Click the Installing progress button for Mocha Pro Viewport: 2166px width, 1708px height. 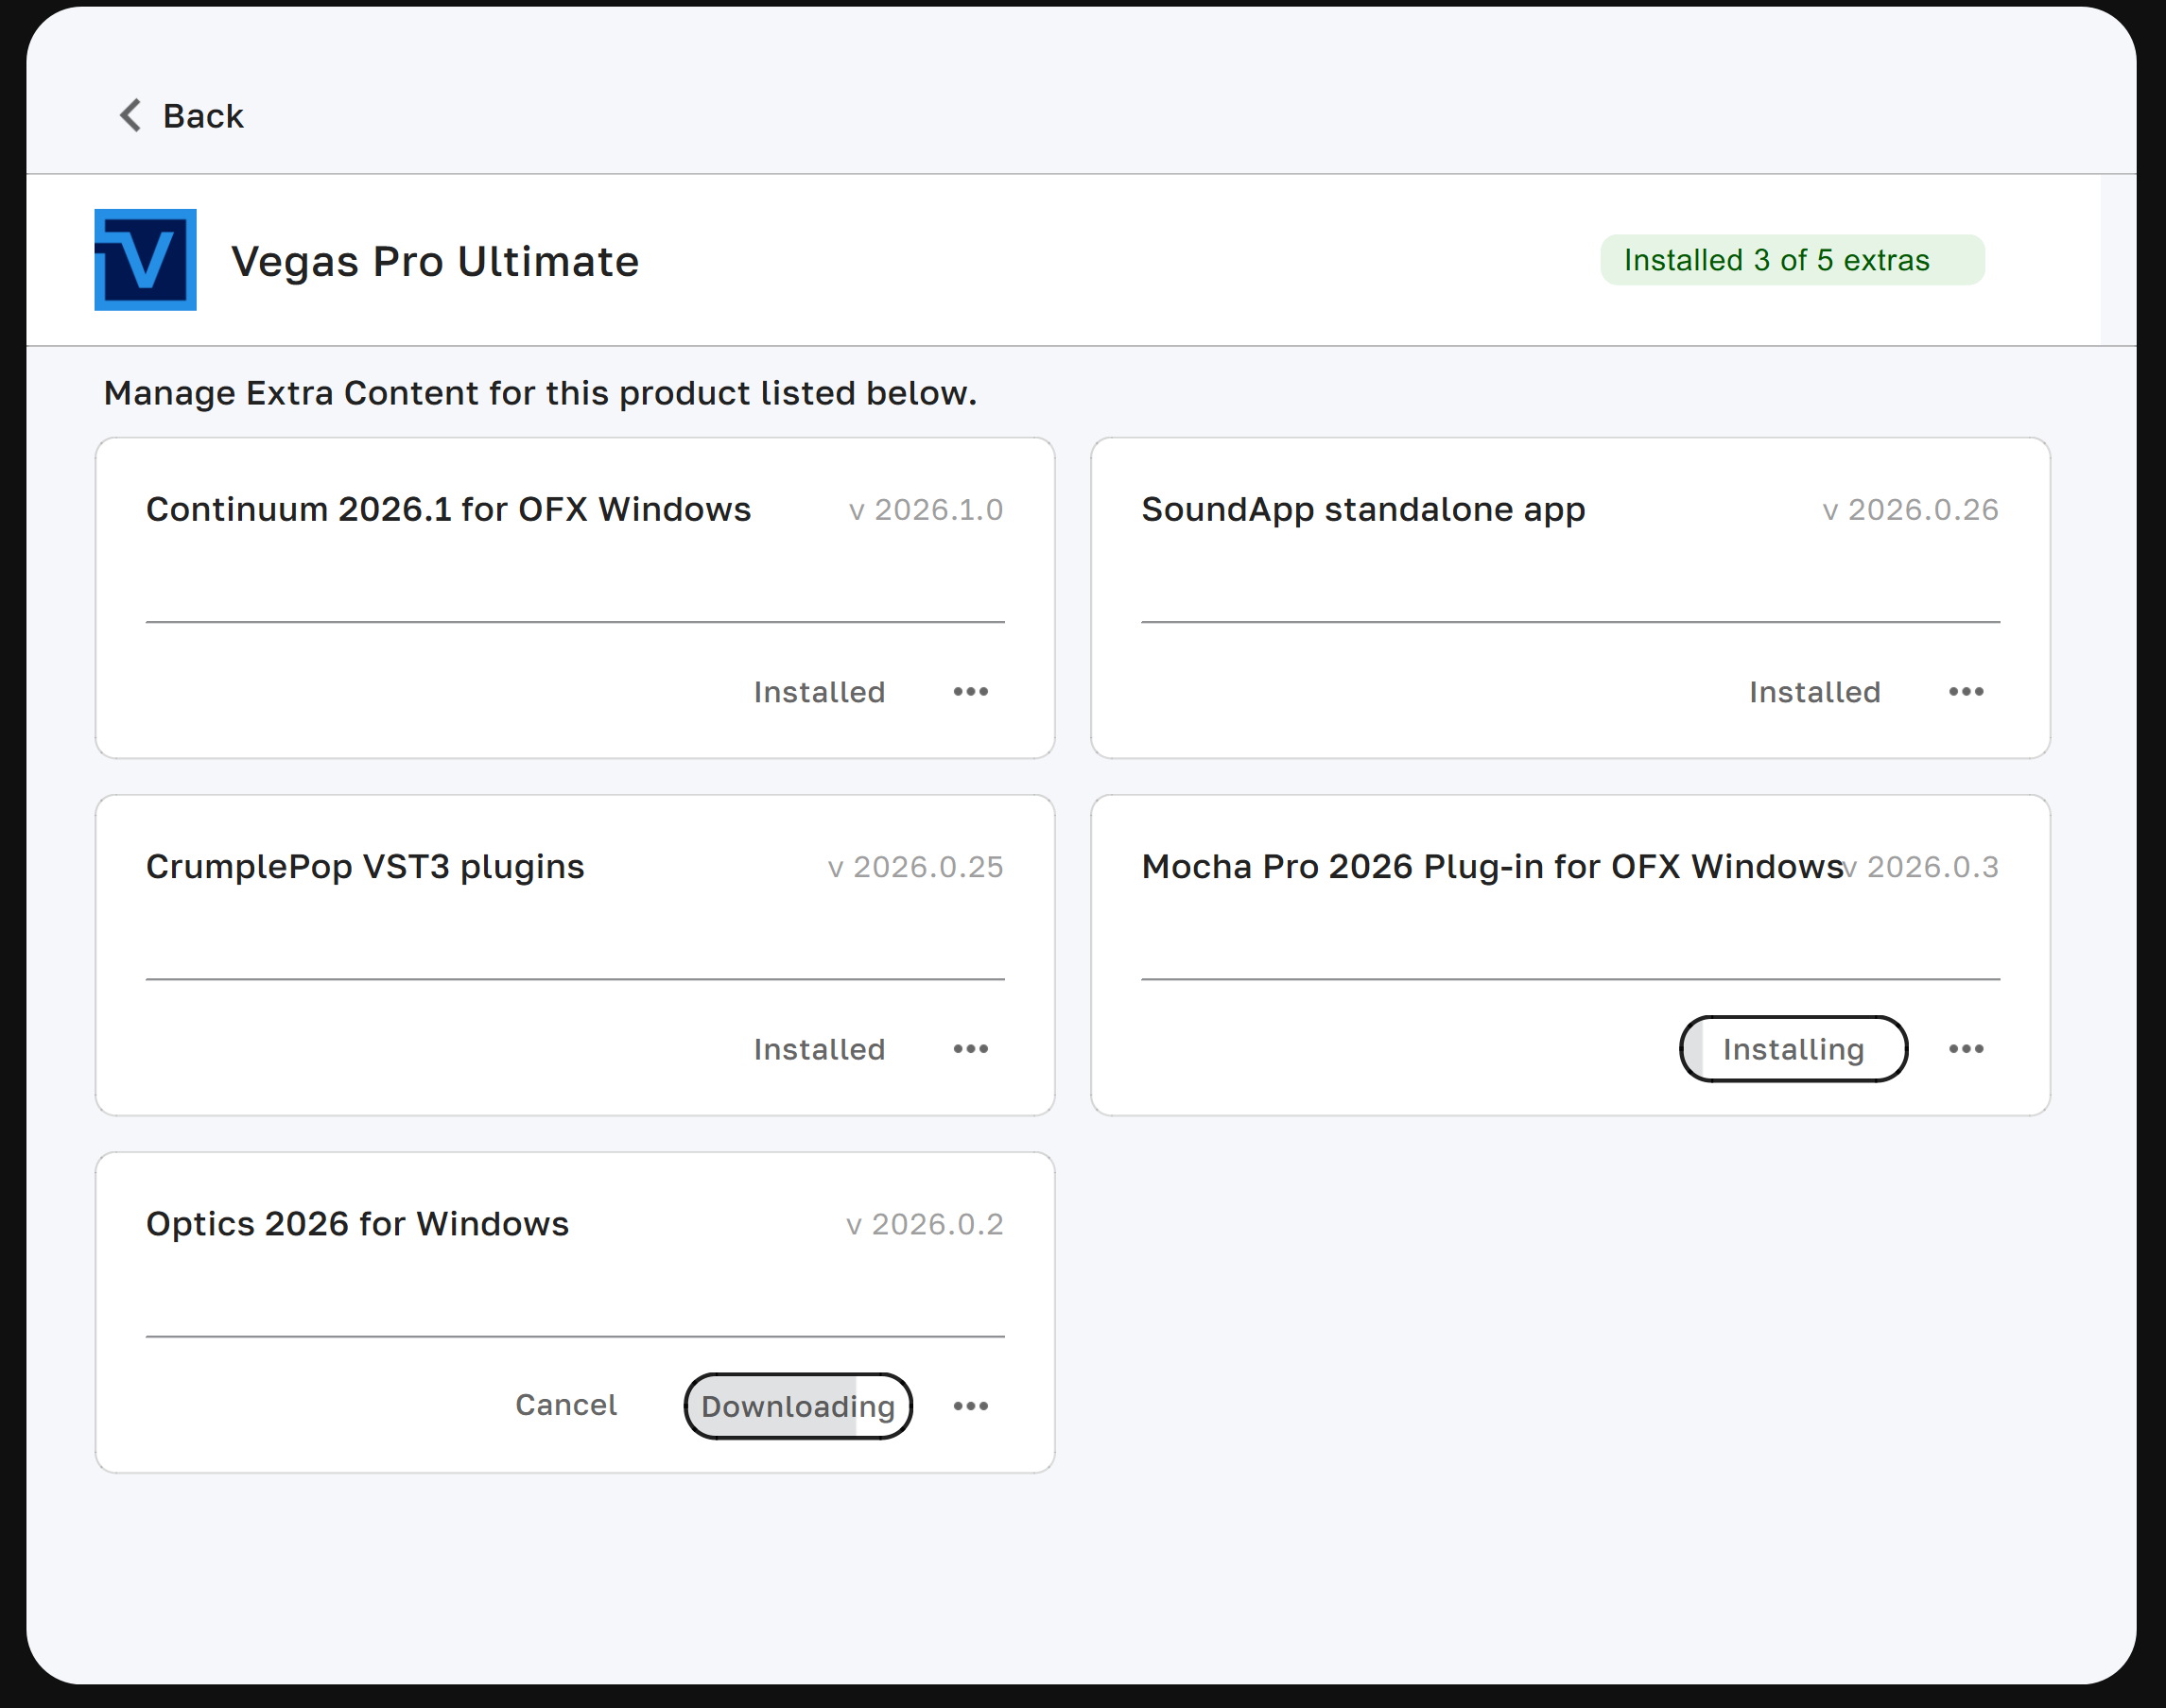1793,1049
